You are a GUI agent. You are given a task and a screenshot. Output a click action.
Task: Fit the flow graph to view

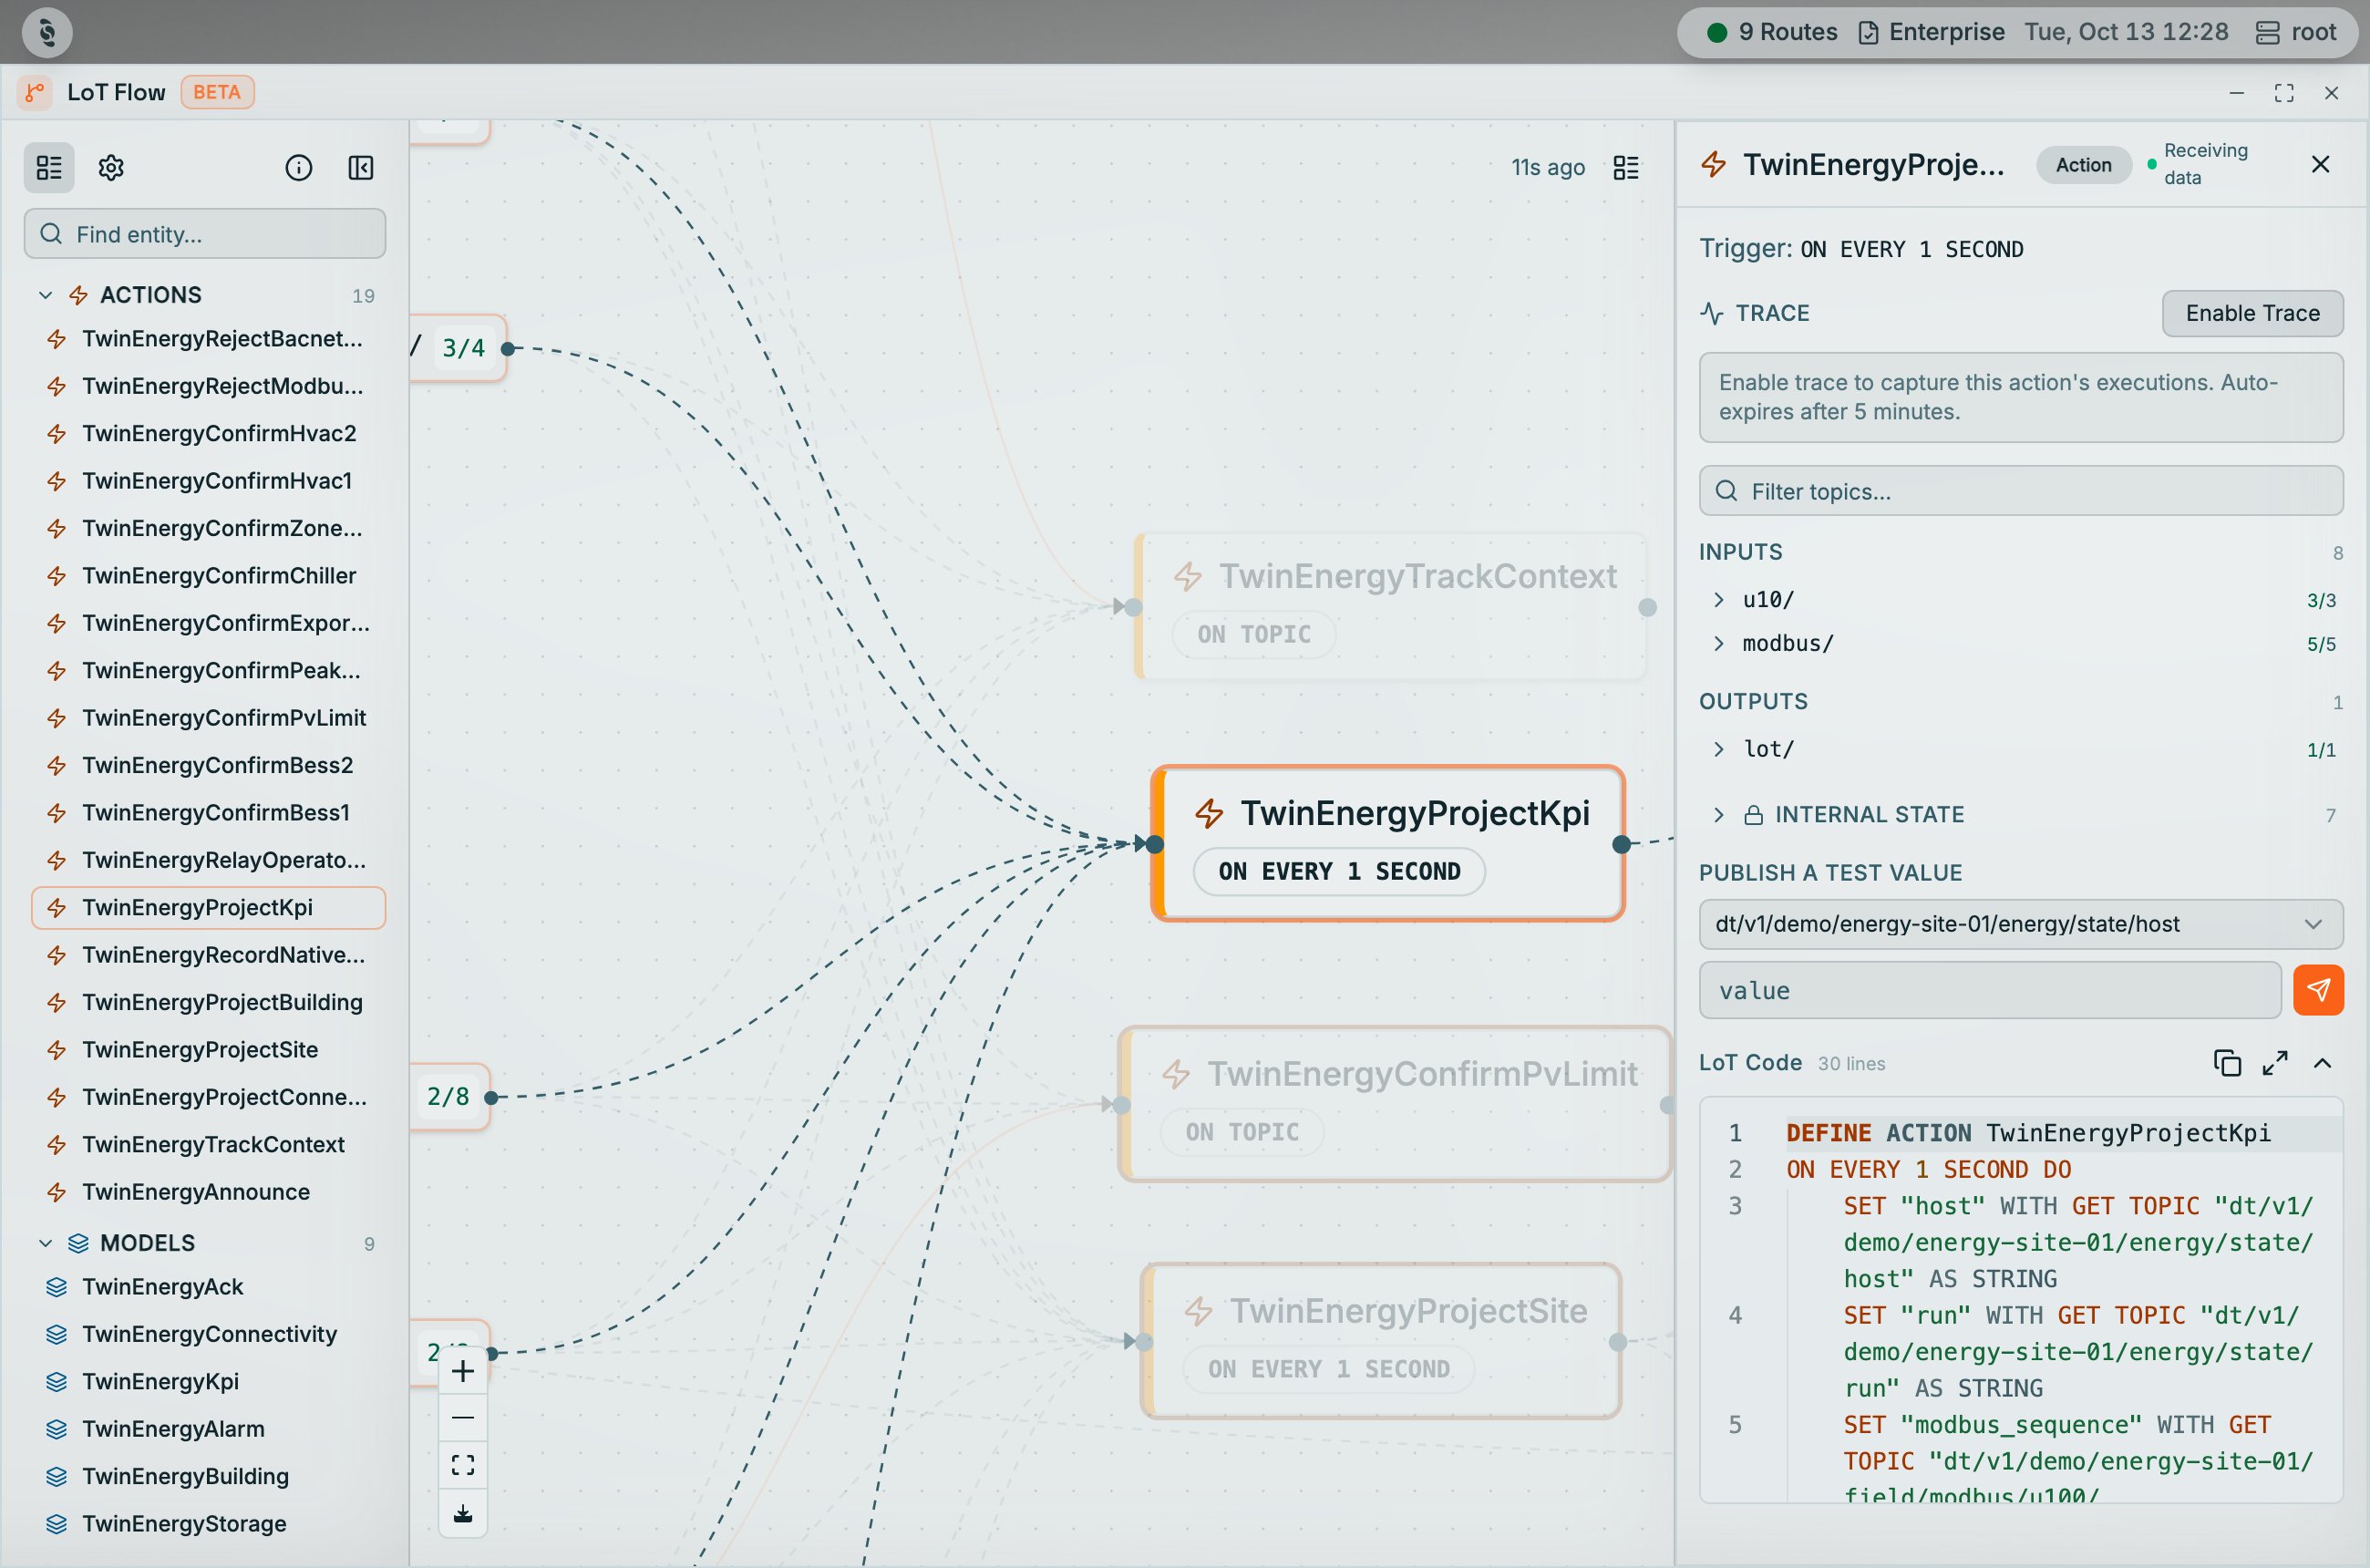(x=463, y=1464)
